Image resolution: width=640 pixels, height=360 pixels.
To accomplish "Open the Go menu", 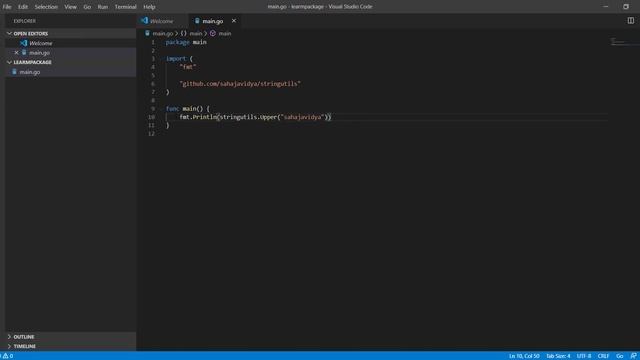I will tap(87, 7).
